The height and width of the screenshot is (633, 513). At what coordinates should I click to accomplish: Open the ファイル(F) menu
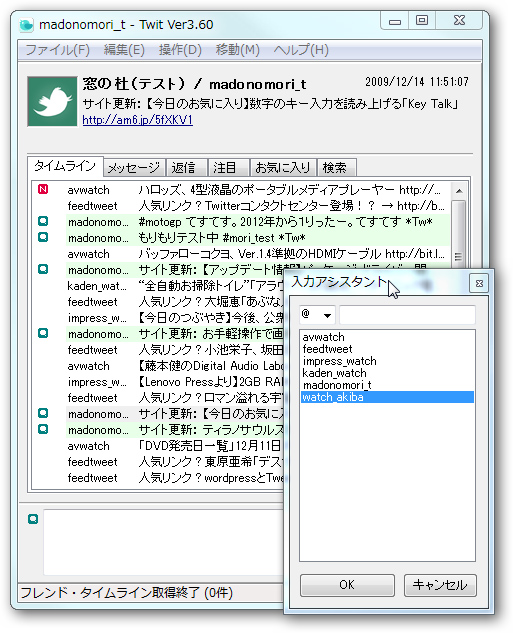[58, 50]
